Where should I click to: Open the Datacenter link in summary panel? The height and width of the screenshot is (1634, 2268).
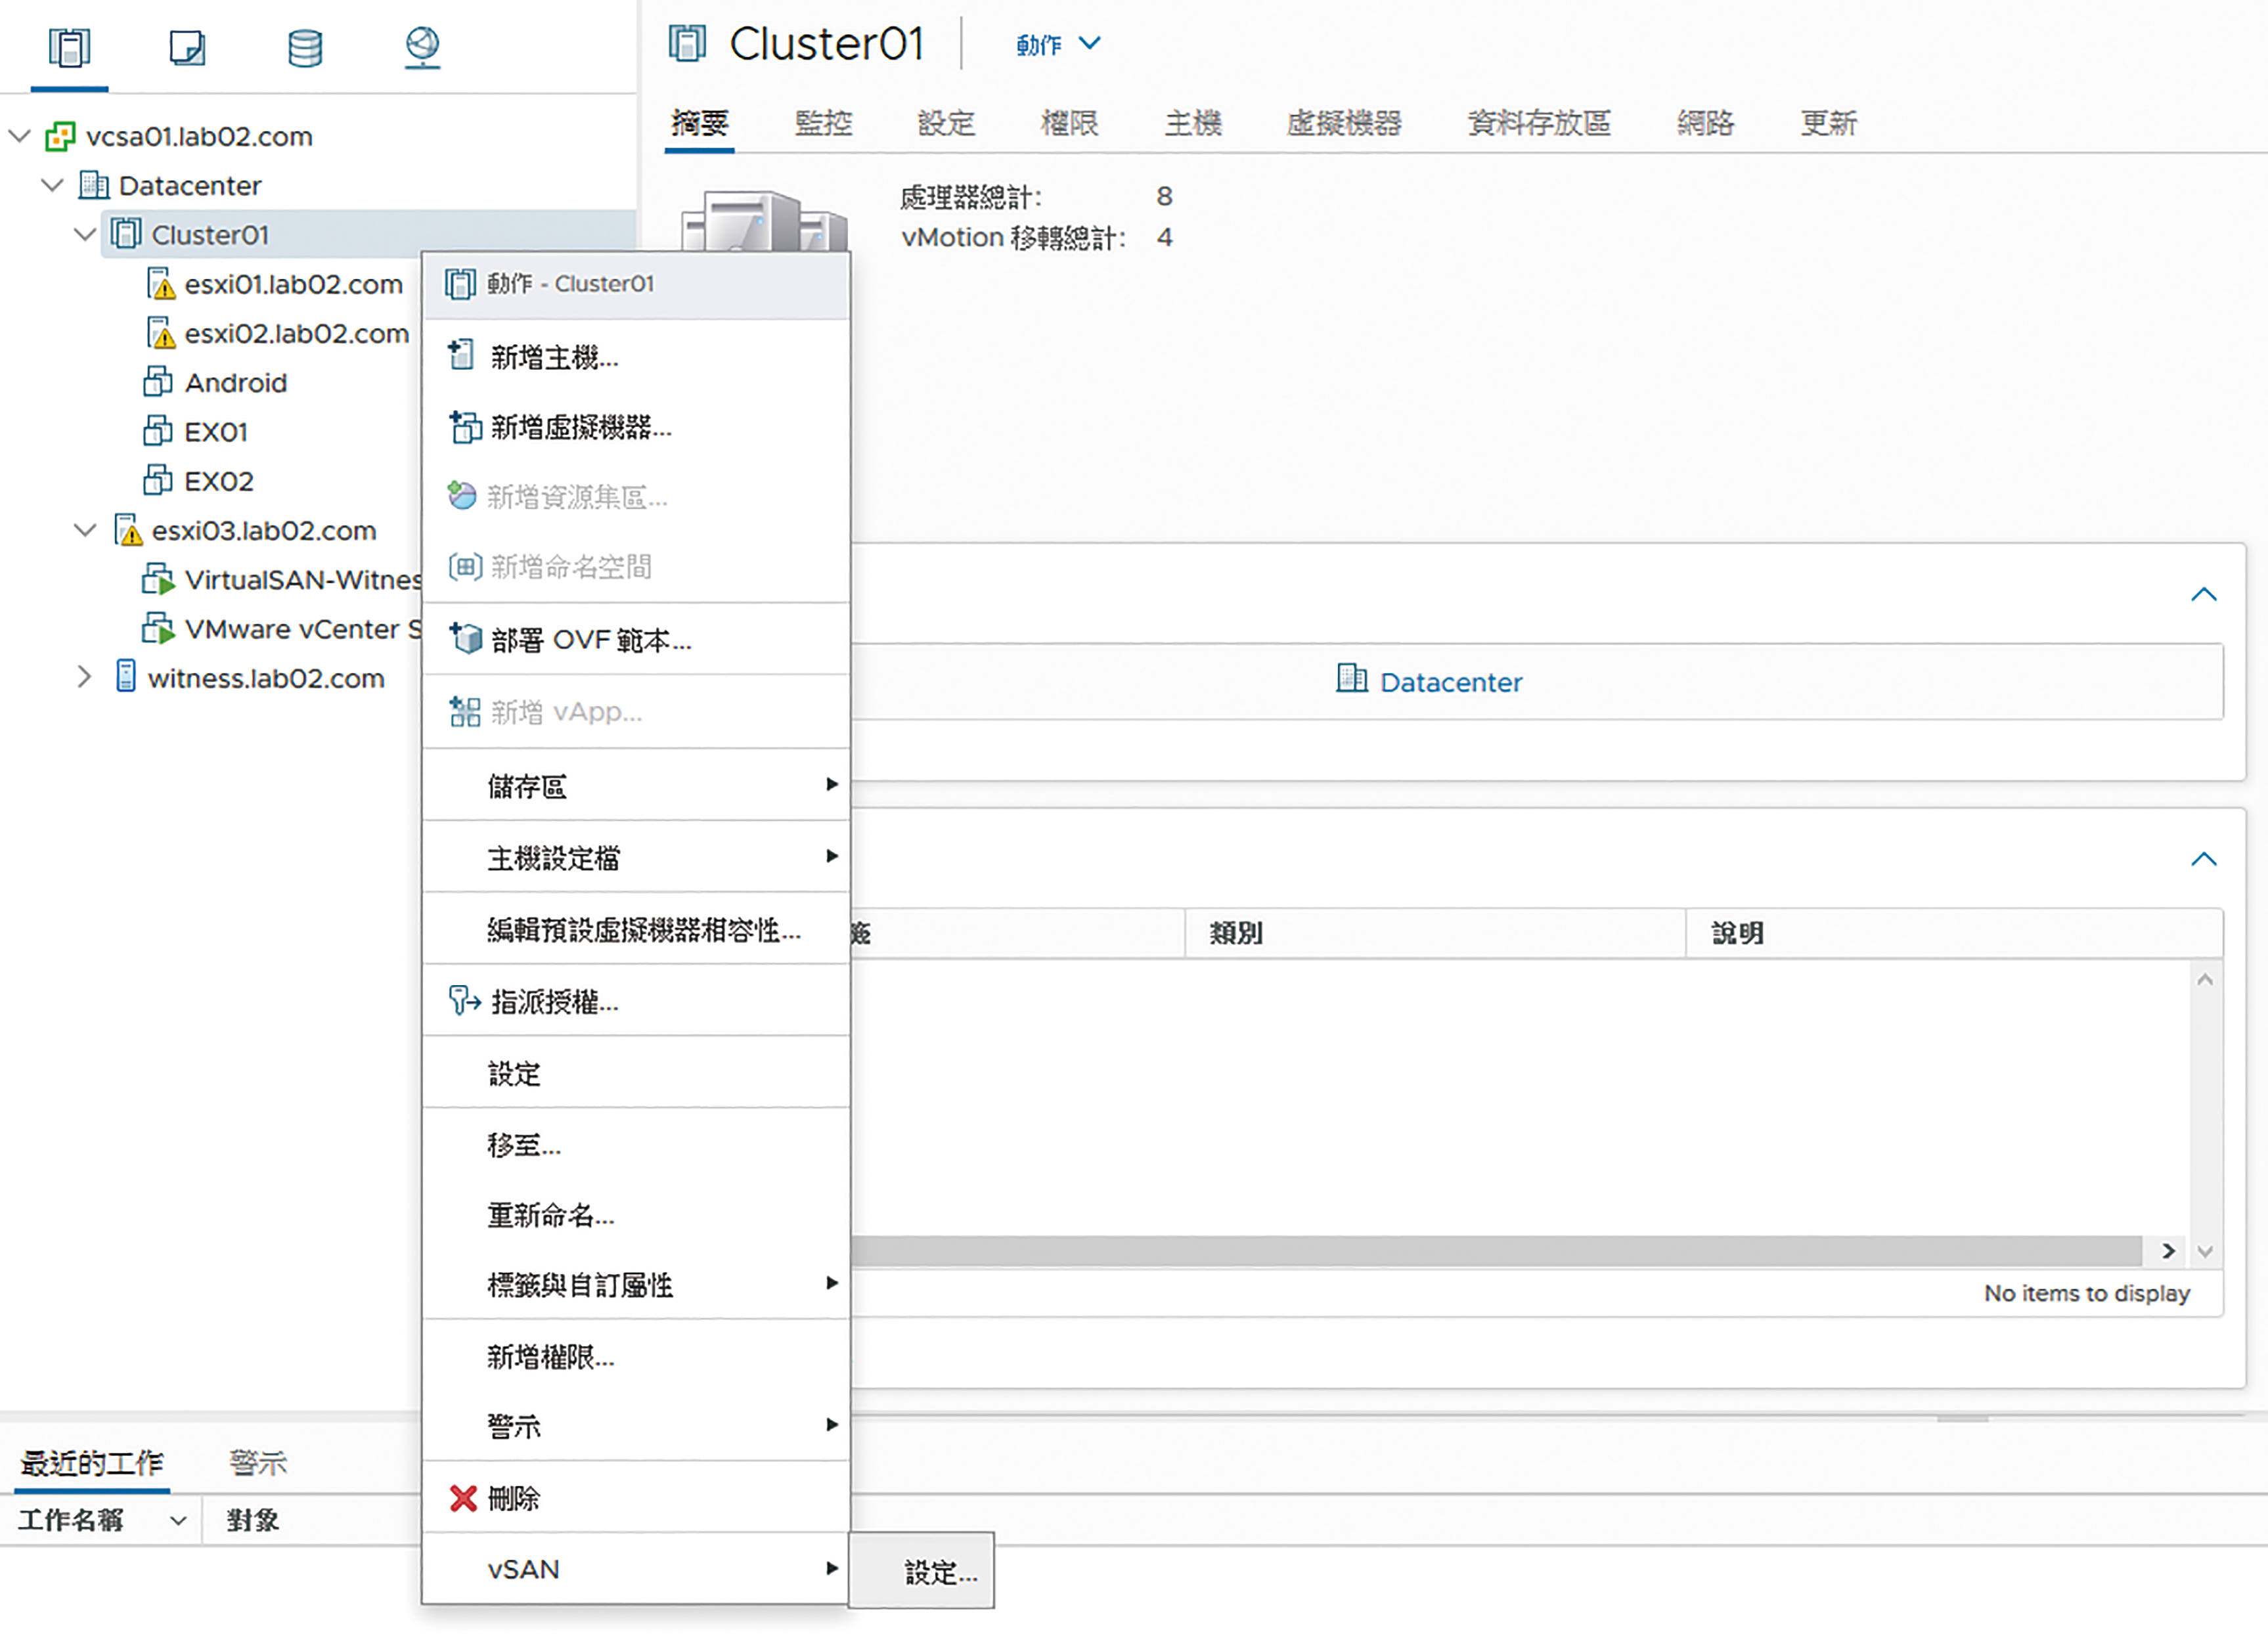pos(1450,682)
